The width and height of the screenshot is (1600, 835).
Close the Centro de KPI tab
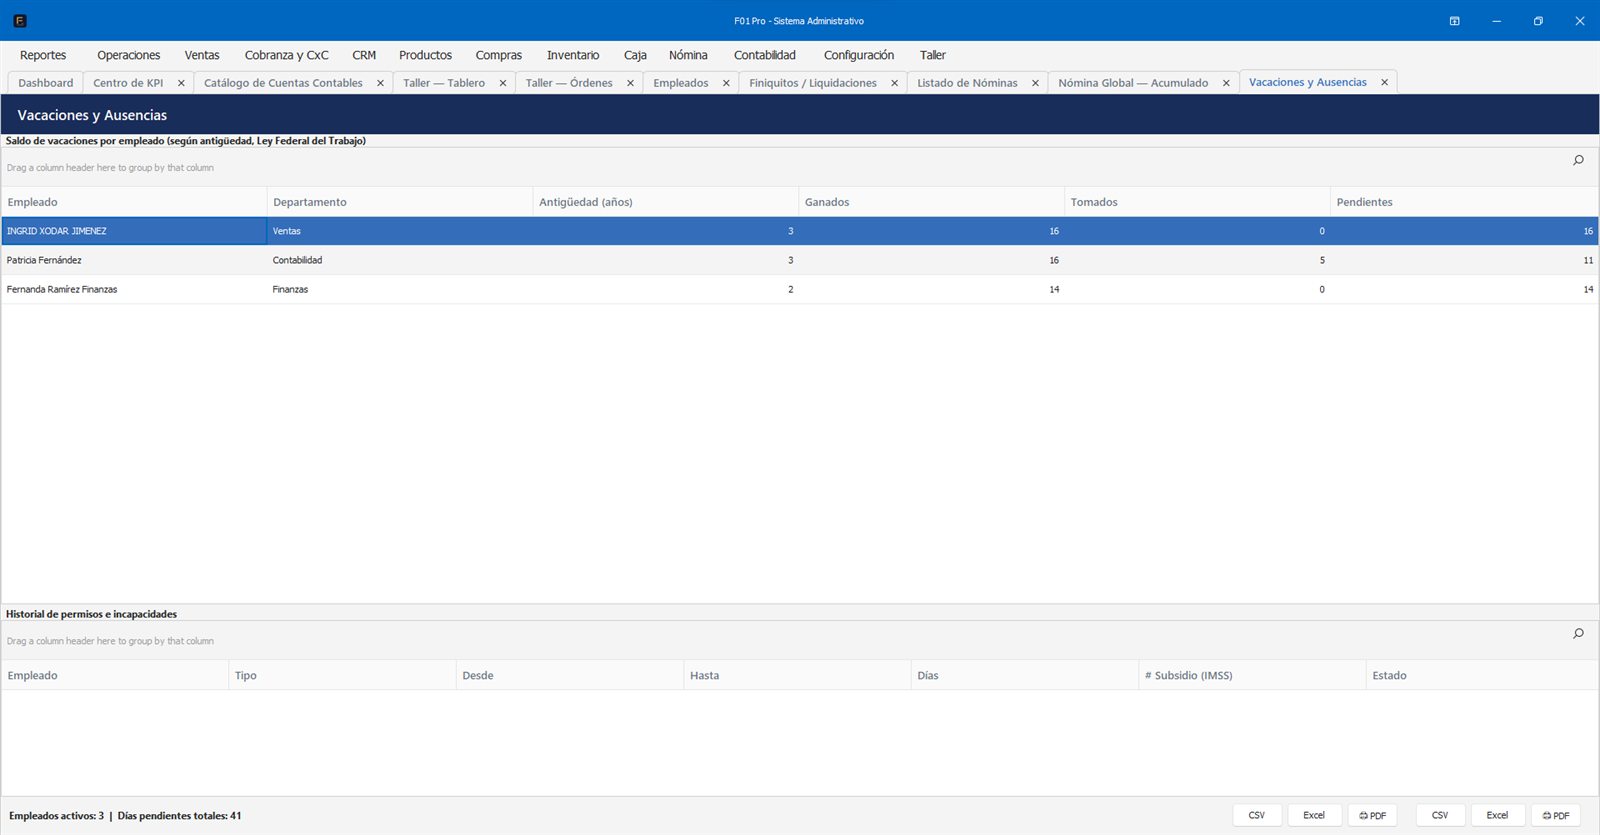(181, 83)
